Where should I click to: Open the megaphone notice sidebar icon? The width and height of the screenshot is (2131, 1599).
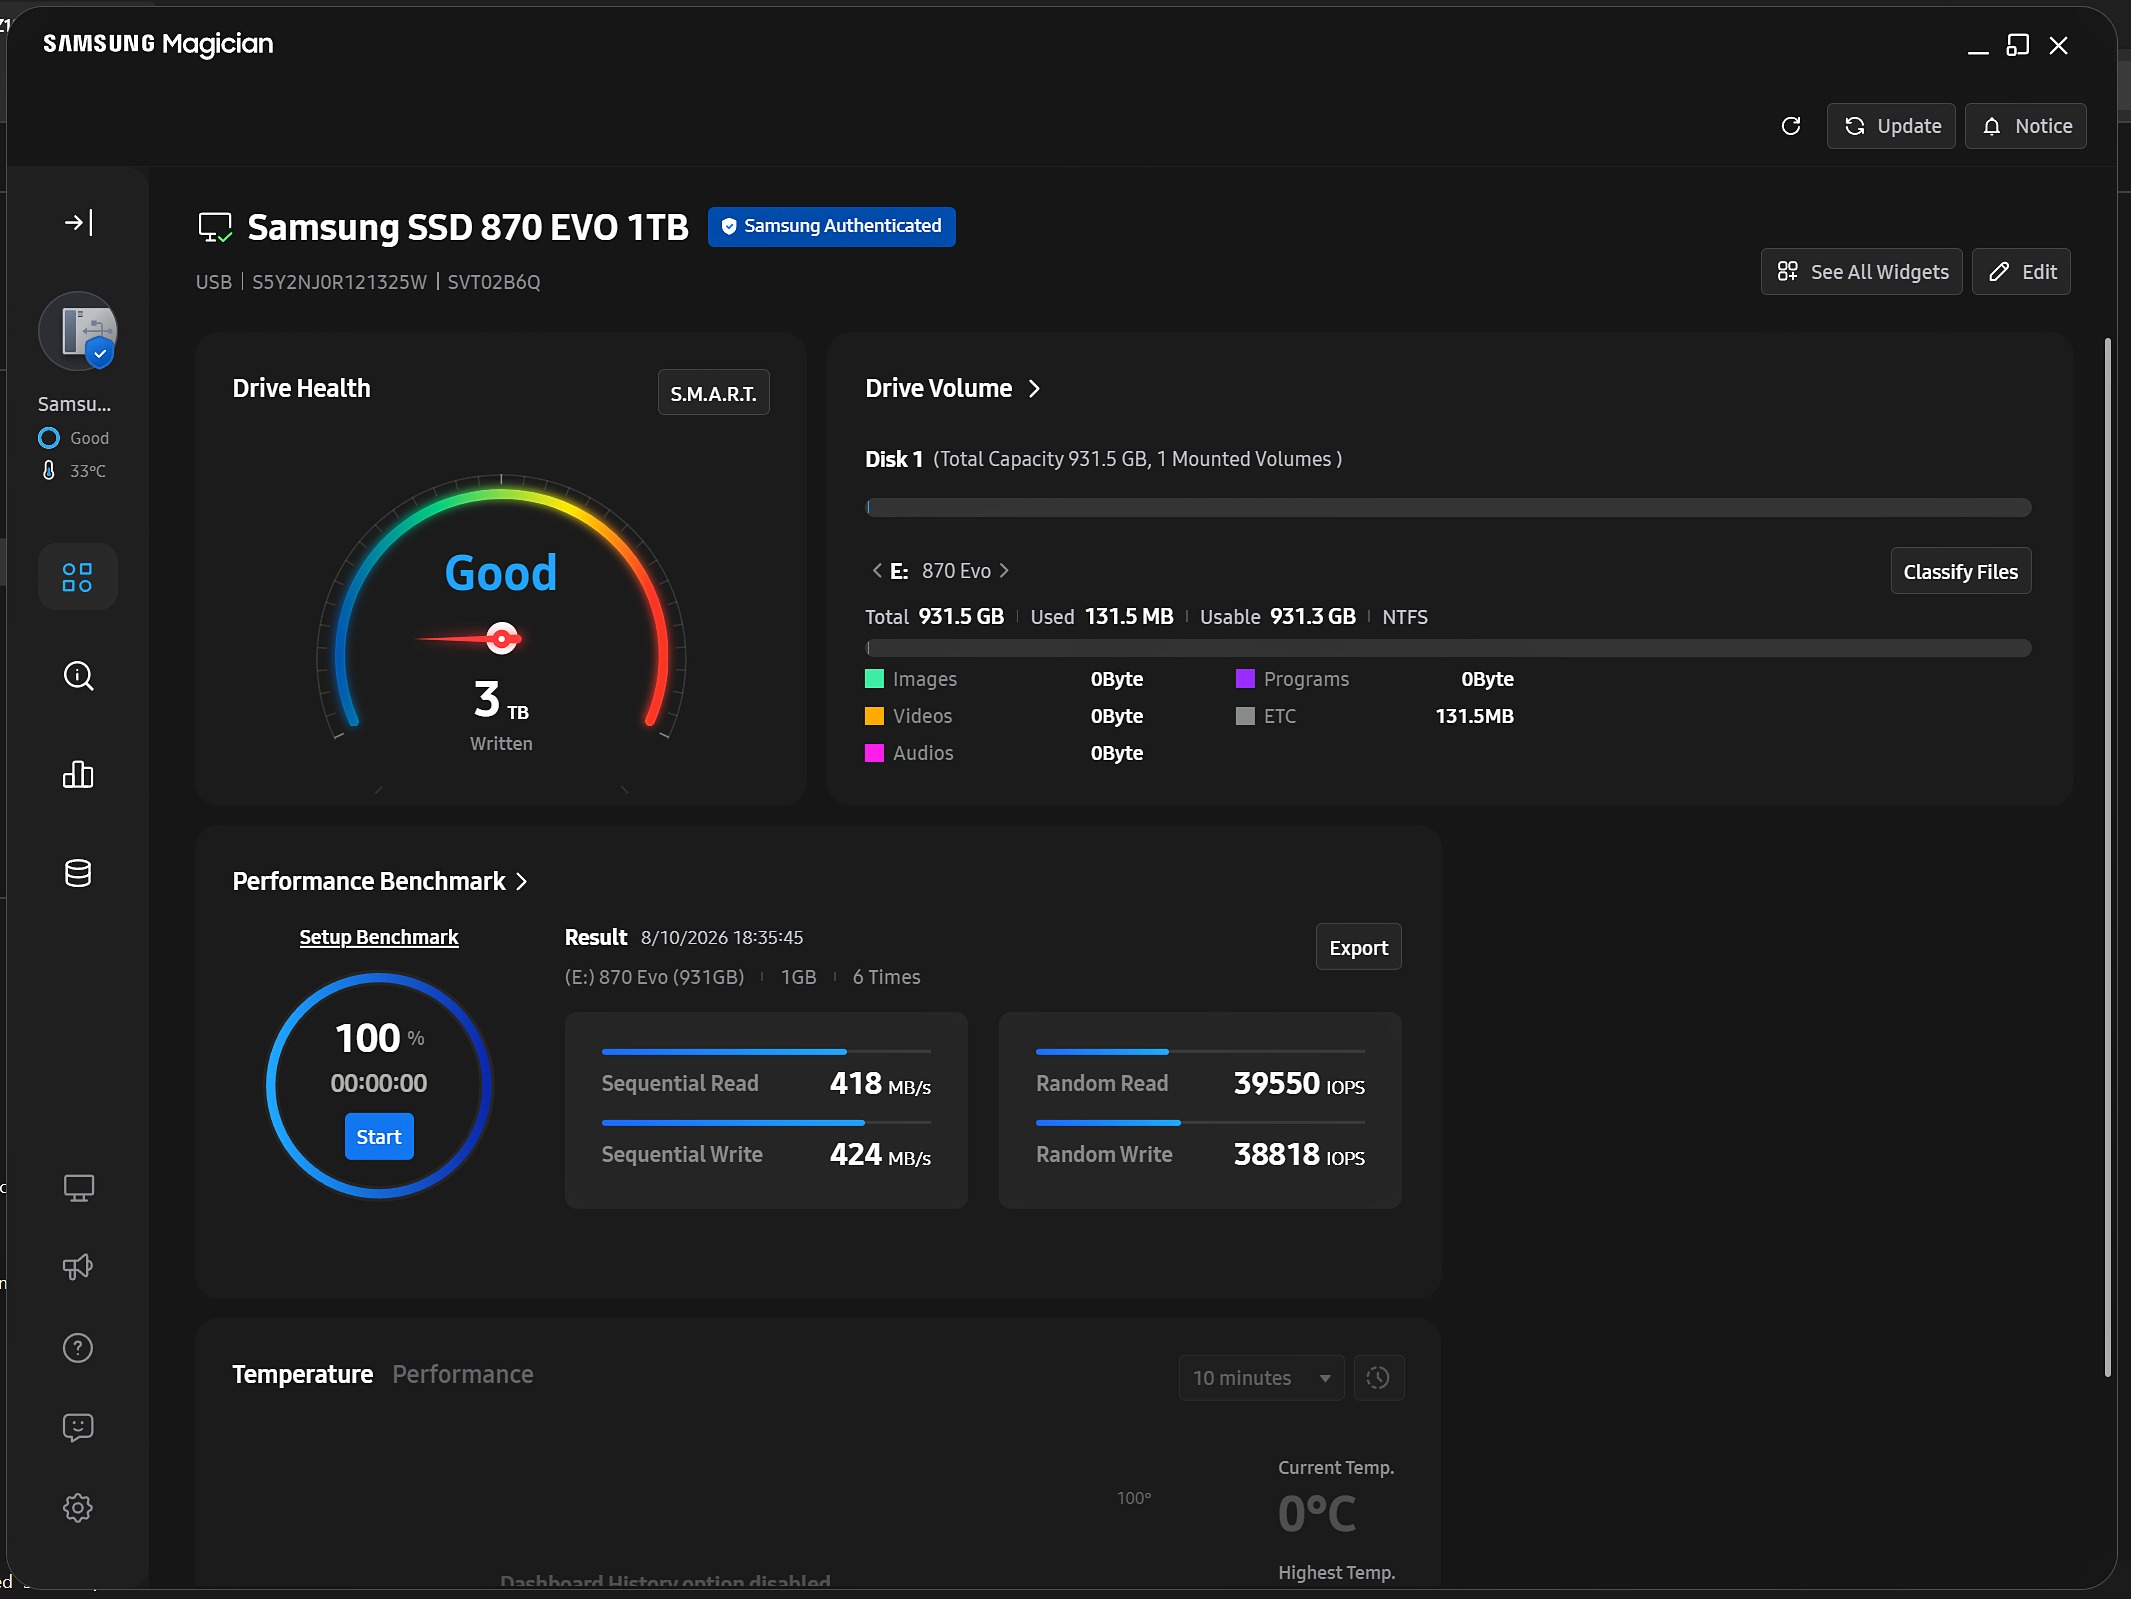tap(78, 1267)
